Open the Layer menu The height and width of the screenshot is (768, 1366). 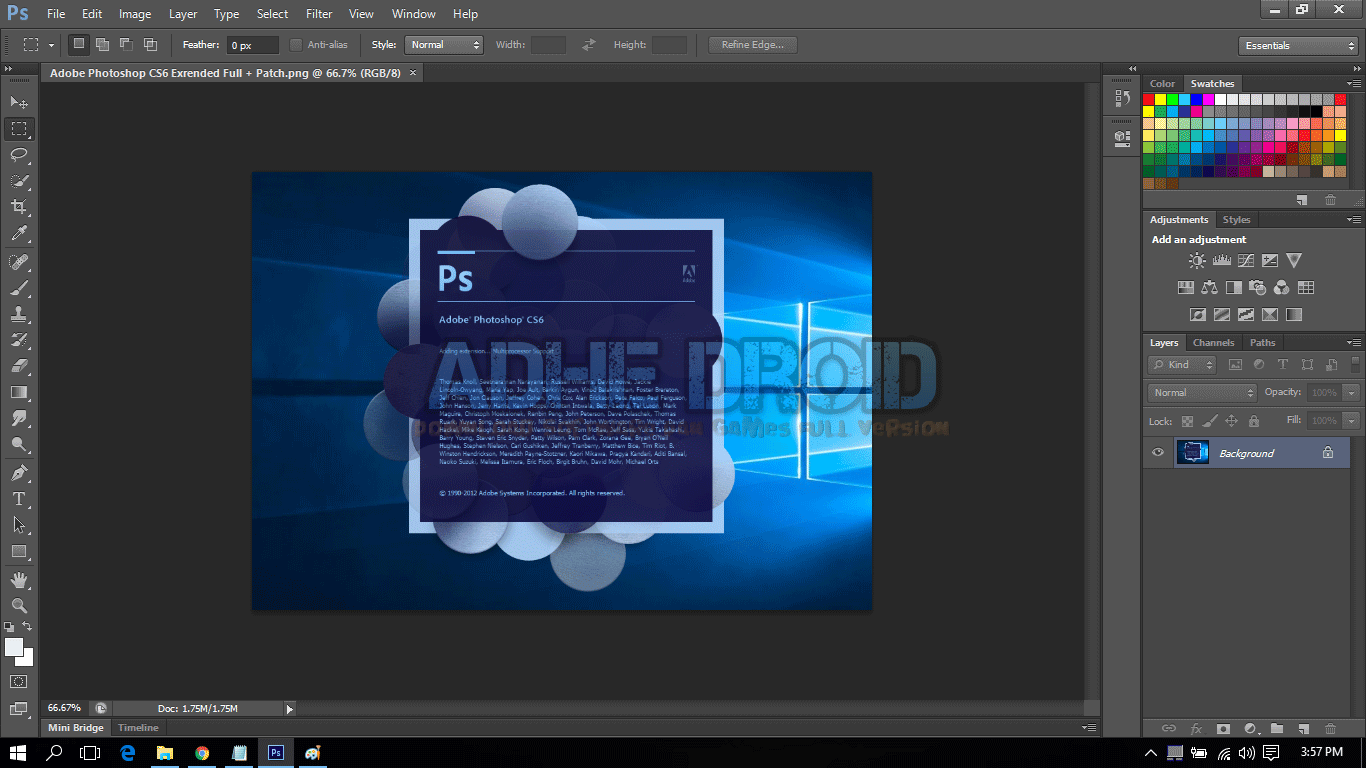click(x=183, y=14)
